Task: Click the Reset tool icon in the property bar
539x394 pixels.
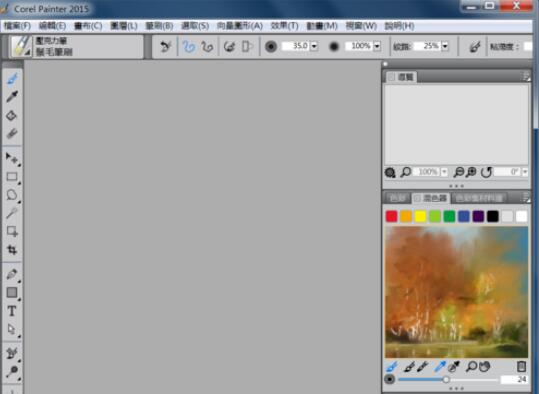Action: pyautogui.click(x=166, y=46)
